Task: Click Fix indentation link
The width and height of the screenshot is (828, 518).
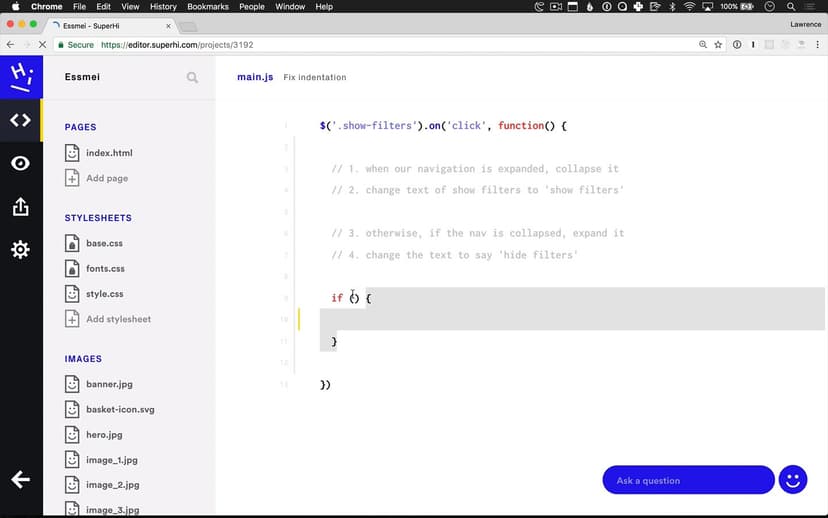Action: pos(315,77)
